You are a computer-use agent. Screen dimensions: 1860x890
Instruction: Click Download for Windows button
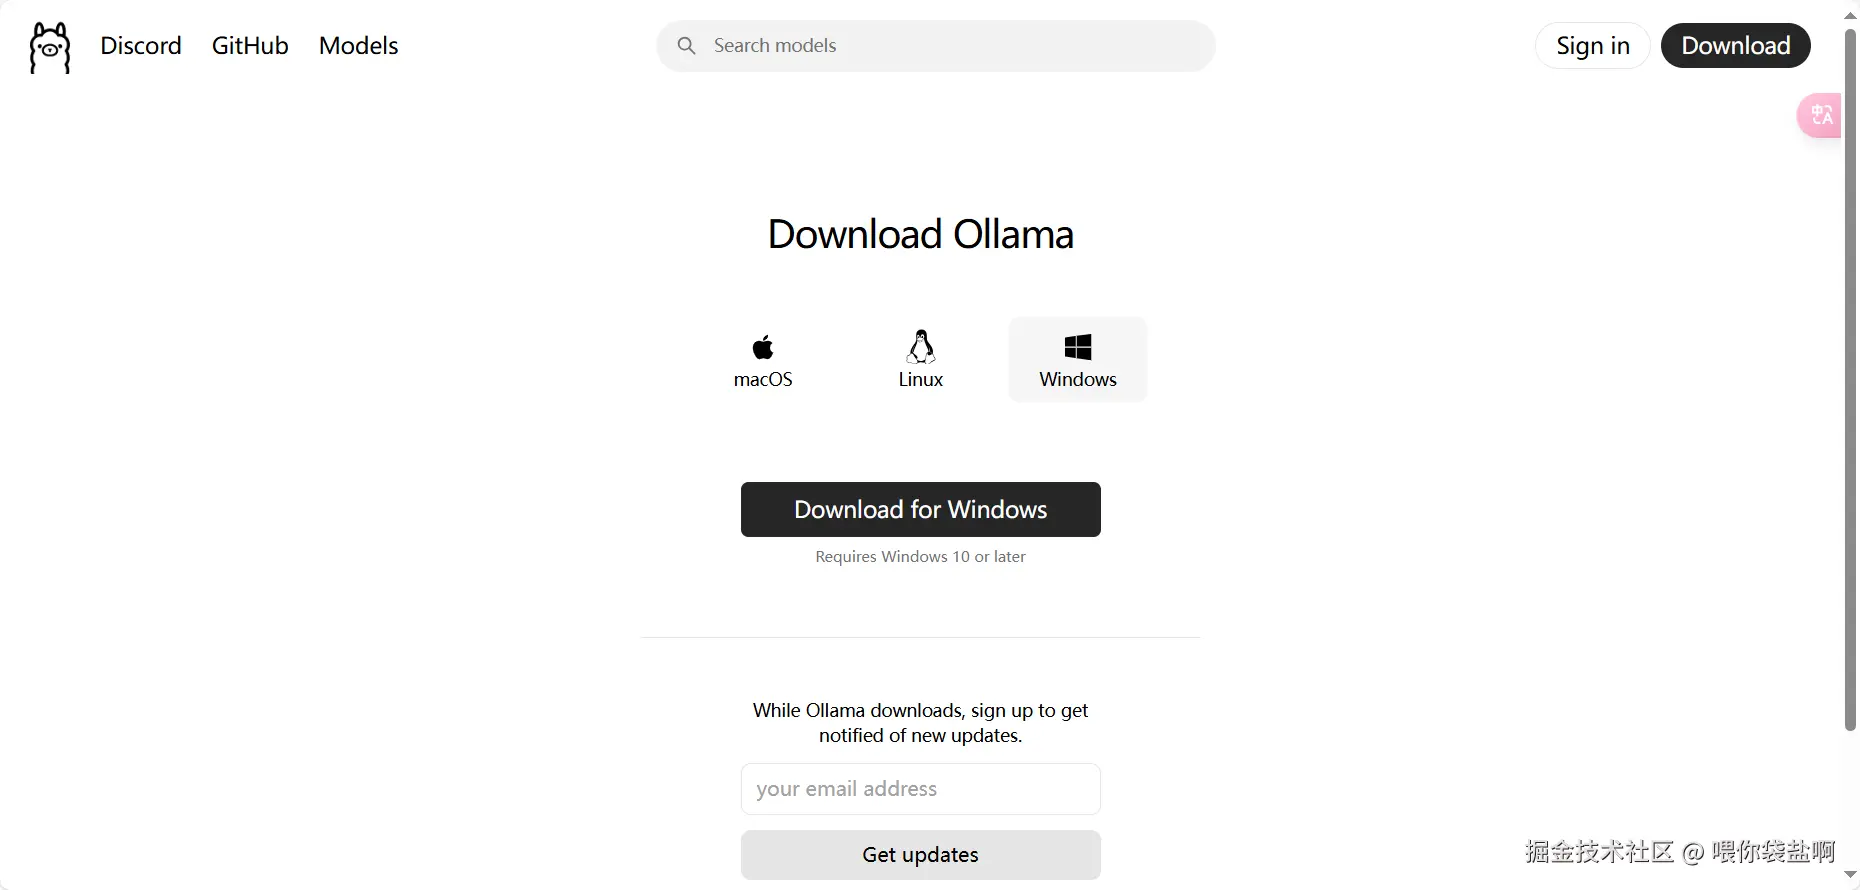(x=921, y=510)
